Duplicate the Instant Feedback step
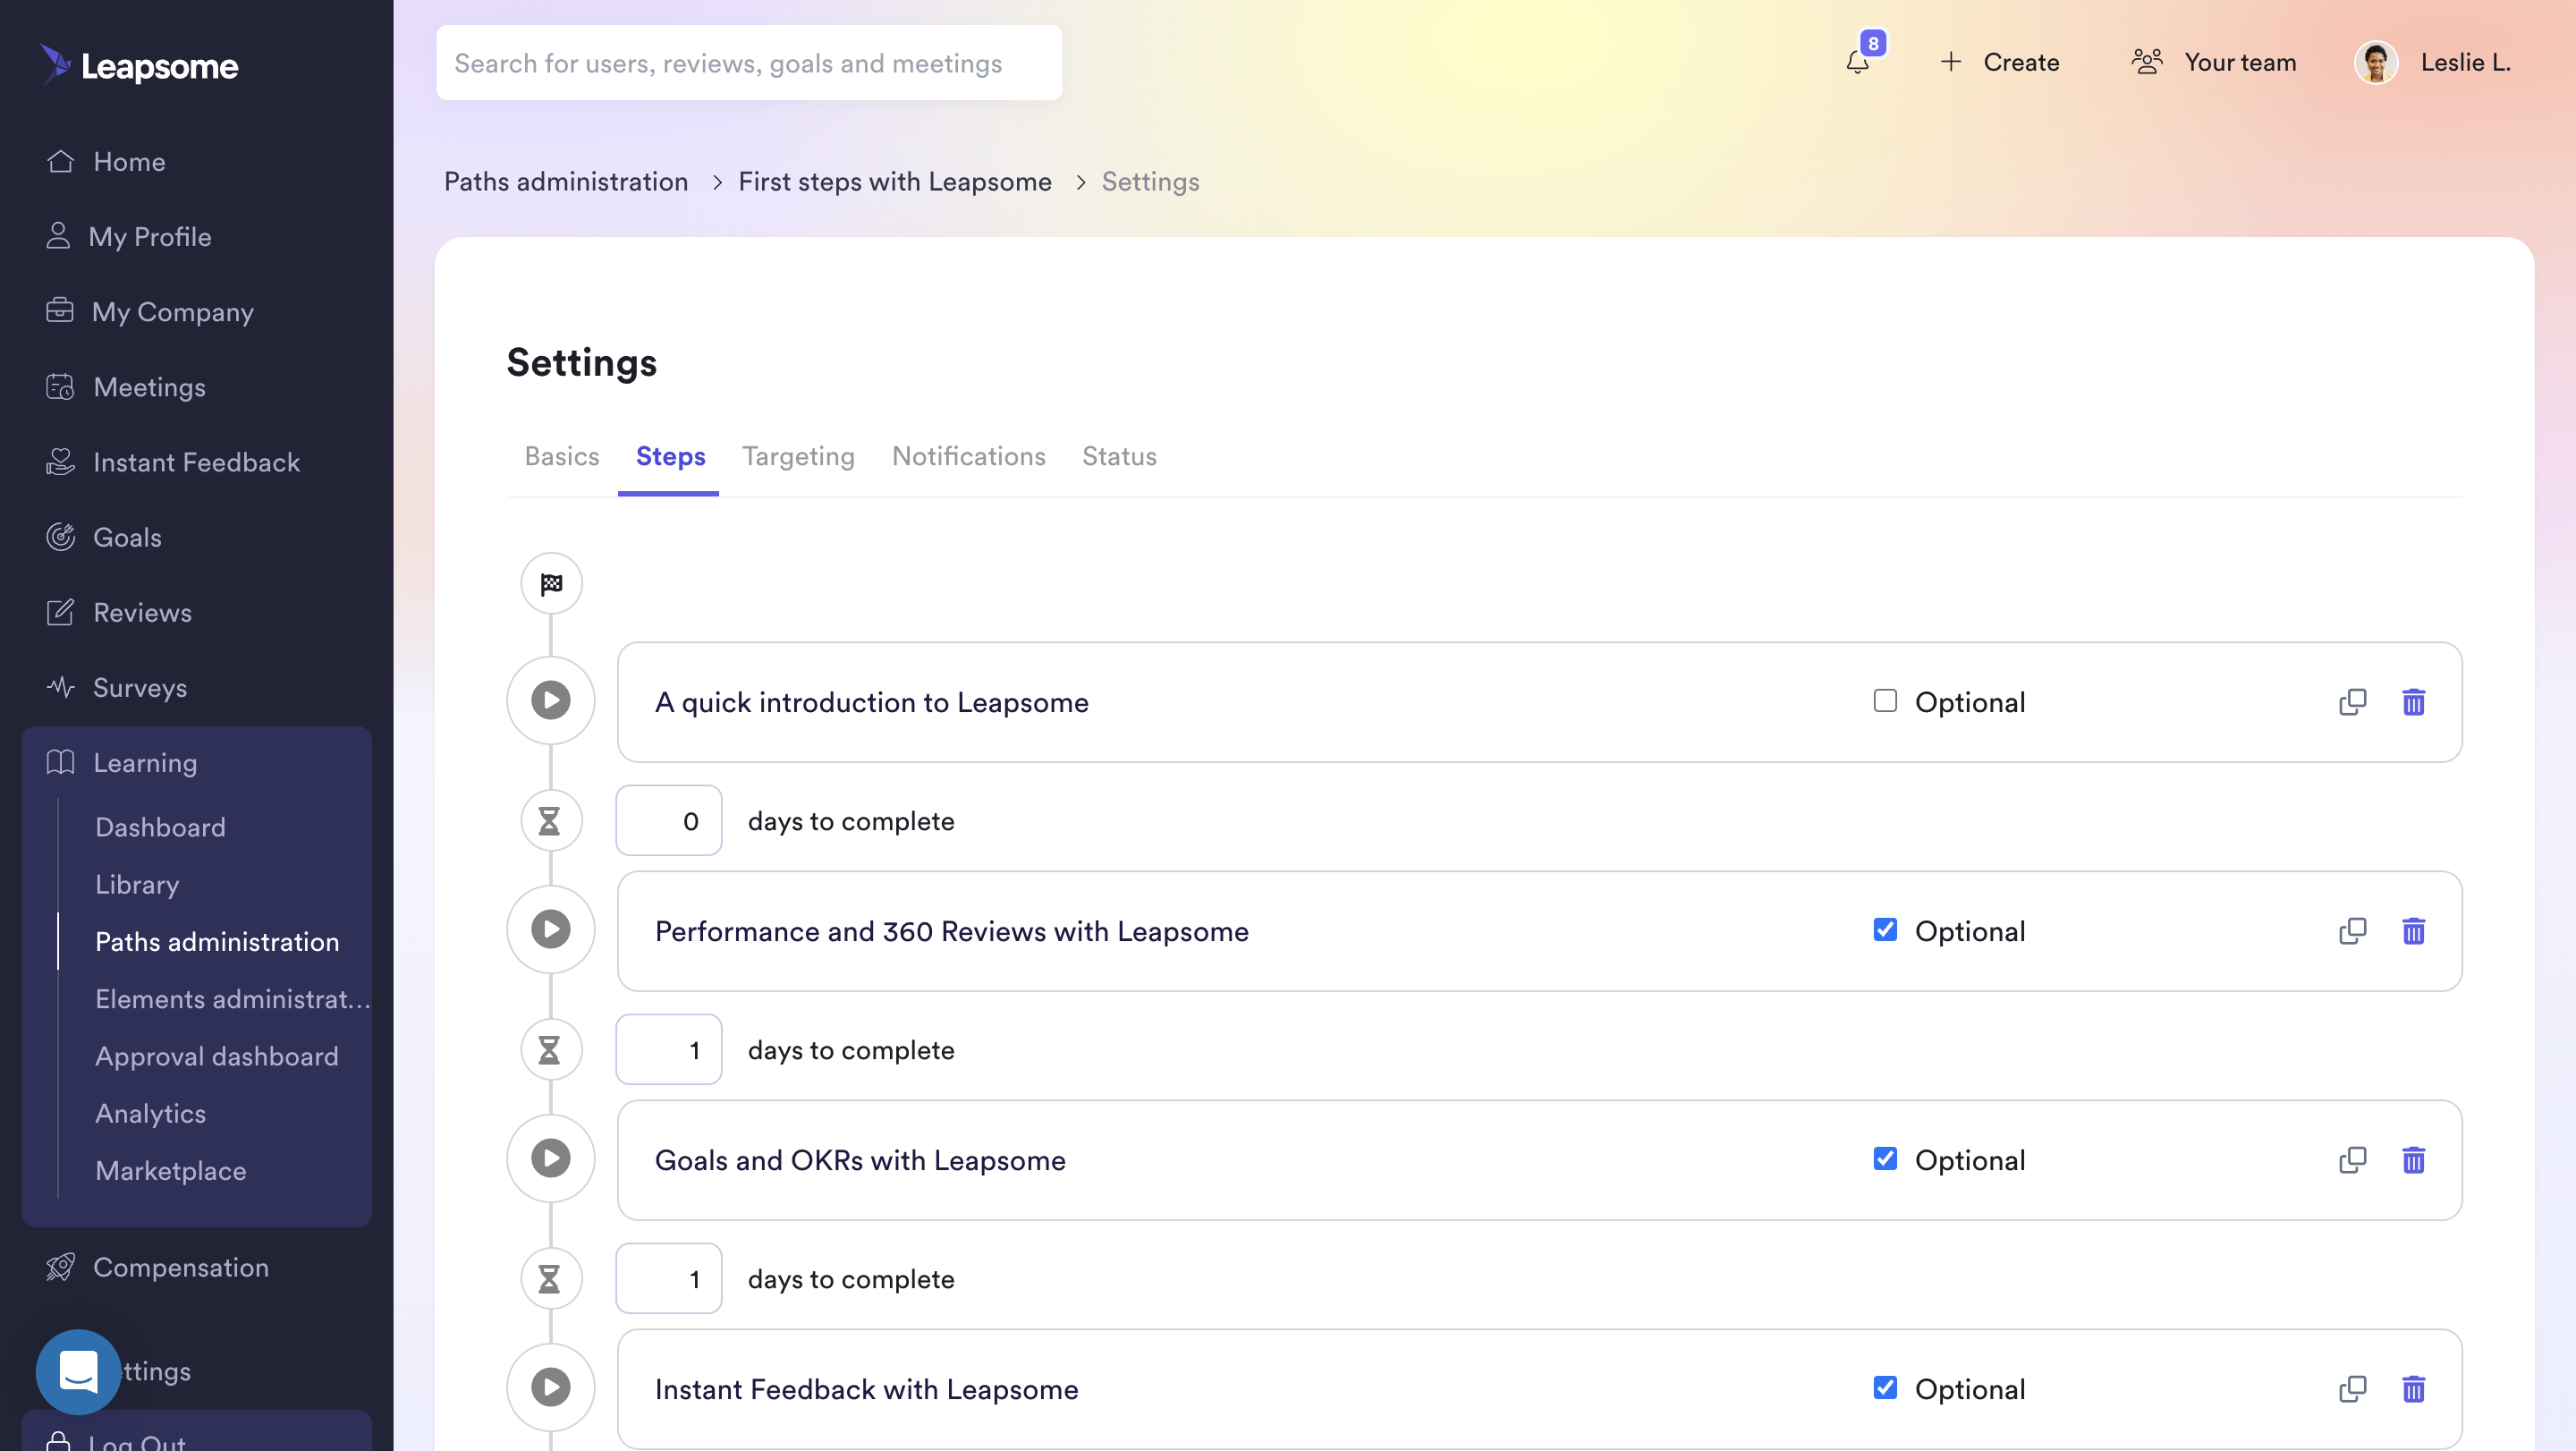 point(2352,1389)
